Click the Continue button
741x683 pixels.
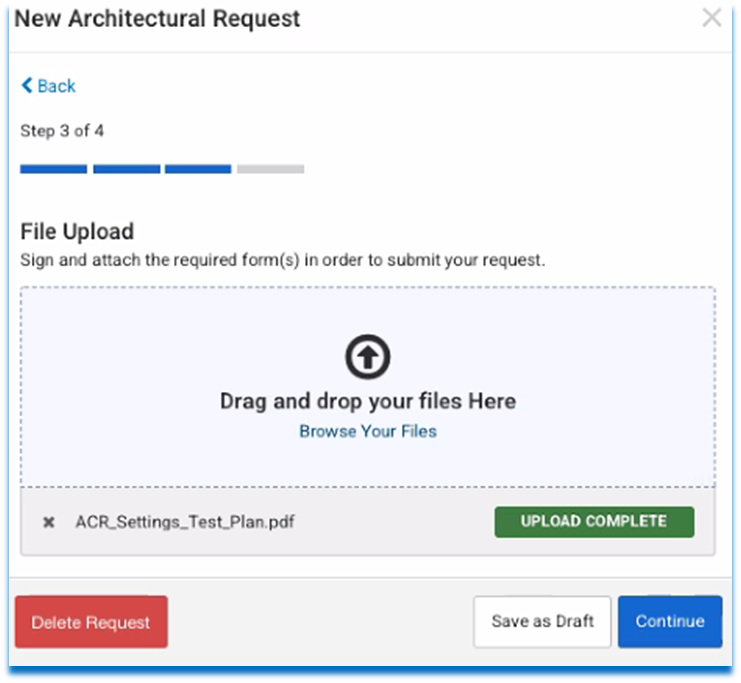point(670,621)
